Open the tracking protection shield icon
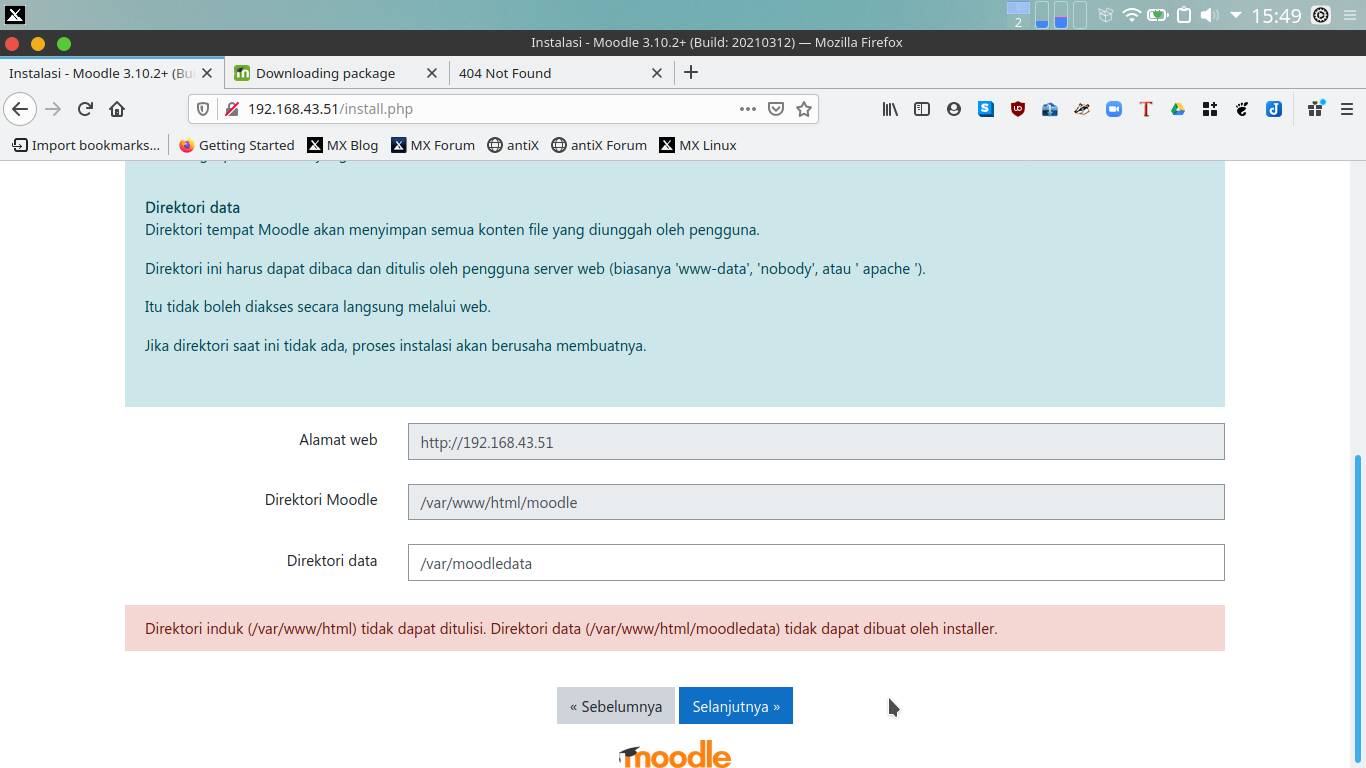This screenshot has height=768, width=1366. [203, 109]
